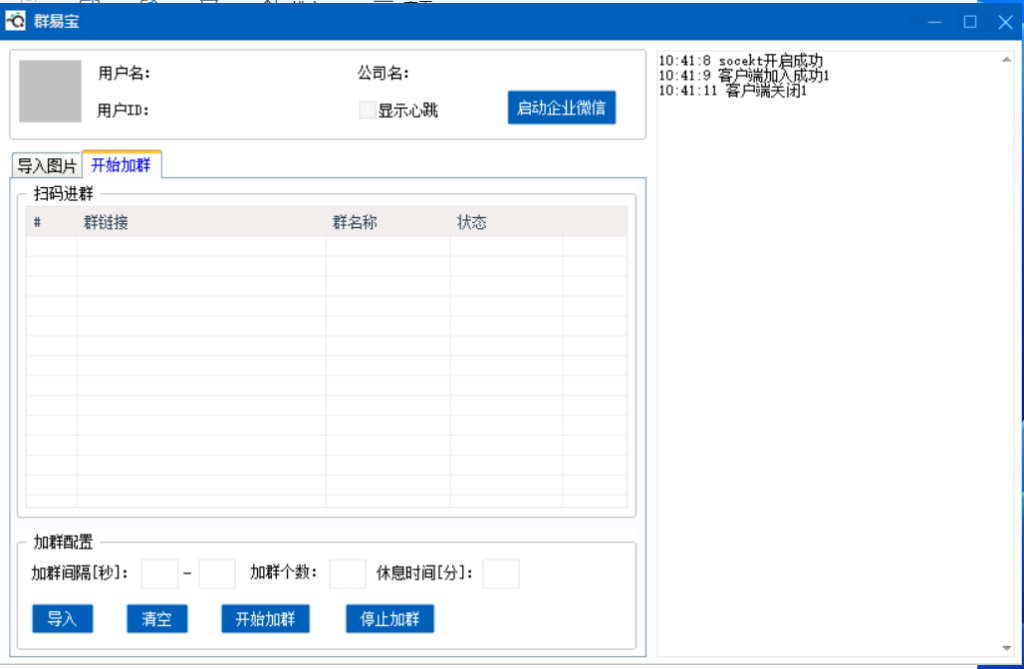This screenshot has height=669, width=1024.
Task: Click the log panel scrollbar down arrow
Action: (1006, 648)
